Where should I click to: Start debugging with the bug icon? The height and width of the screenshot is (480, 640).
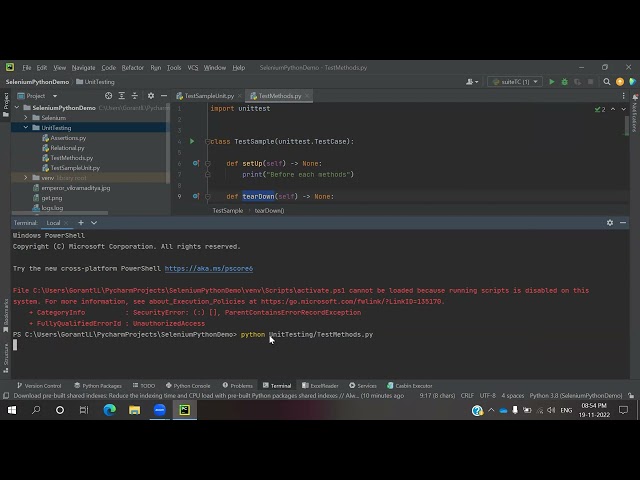(x=564, y=82)
